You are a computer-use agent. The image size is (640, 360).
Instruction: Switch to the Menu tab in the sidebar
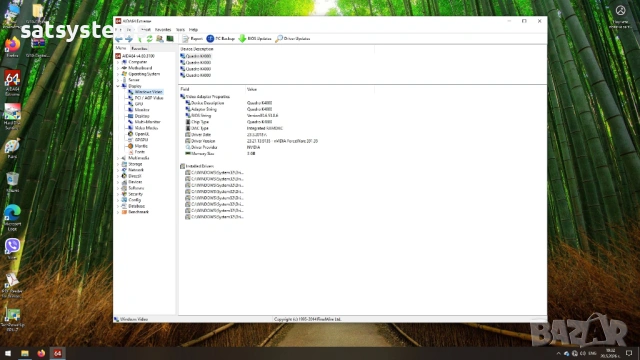tap(121, 48)
